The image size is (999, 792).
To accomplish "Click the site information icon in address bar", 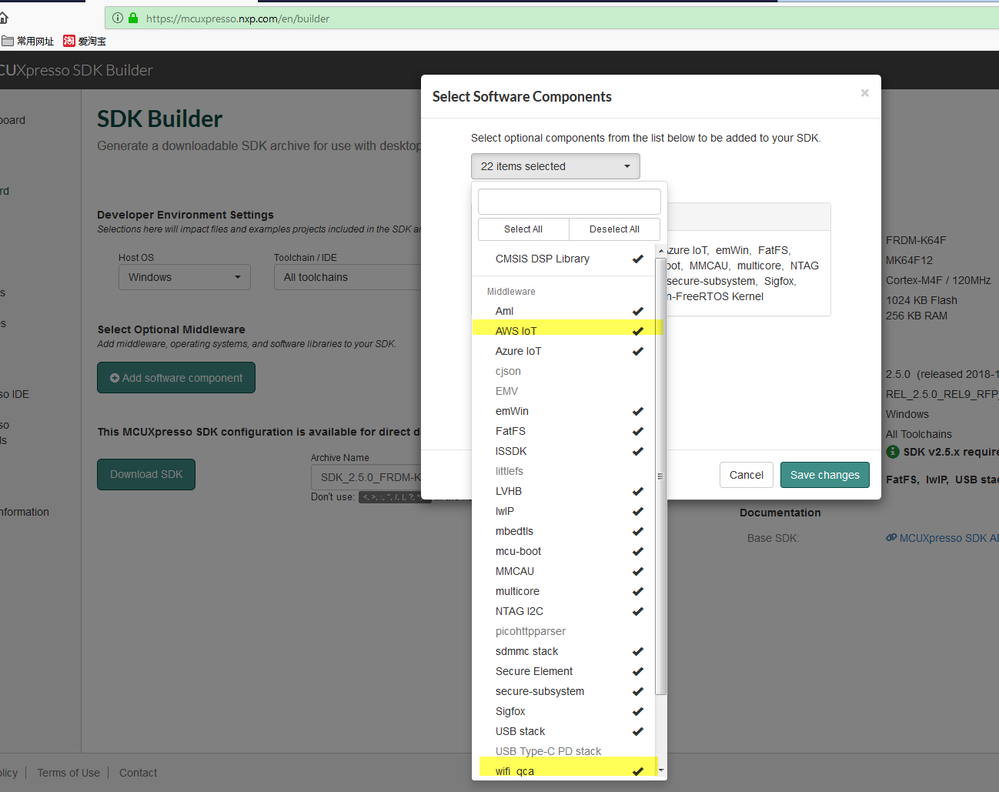I will coord(117,18).
